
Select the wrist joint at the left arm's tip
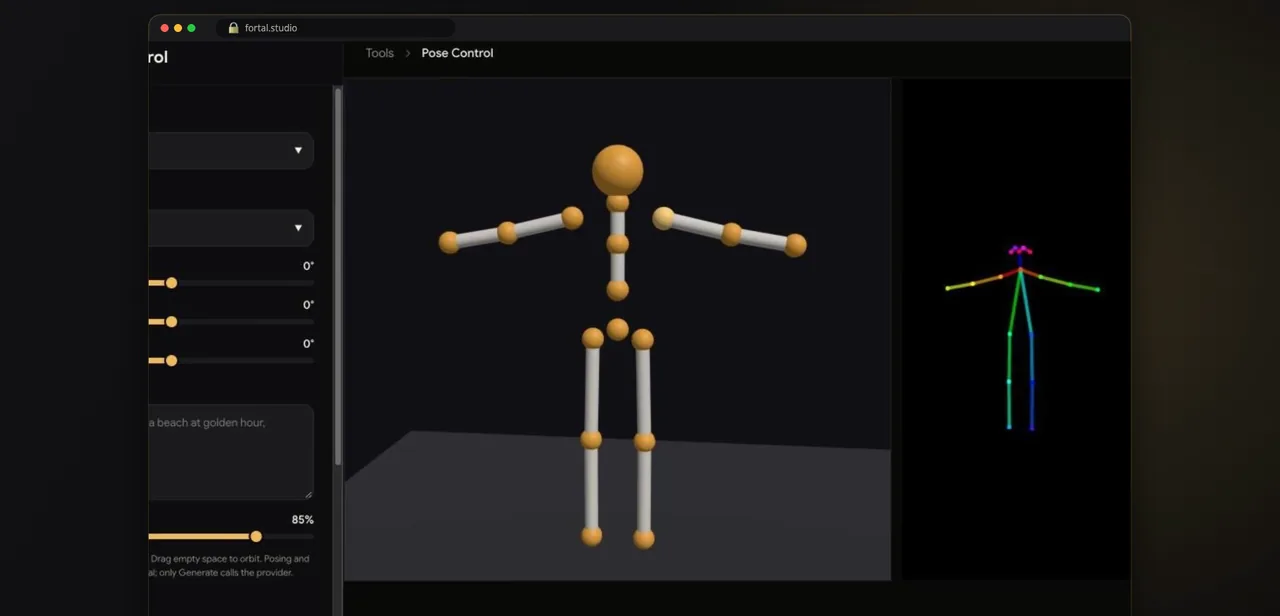[449, 242]
